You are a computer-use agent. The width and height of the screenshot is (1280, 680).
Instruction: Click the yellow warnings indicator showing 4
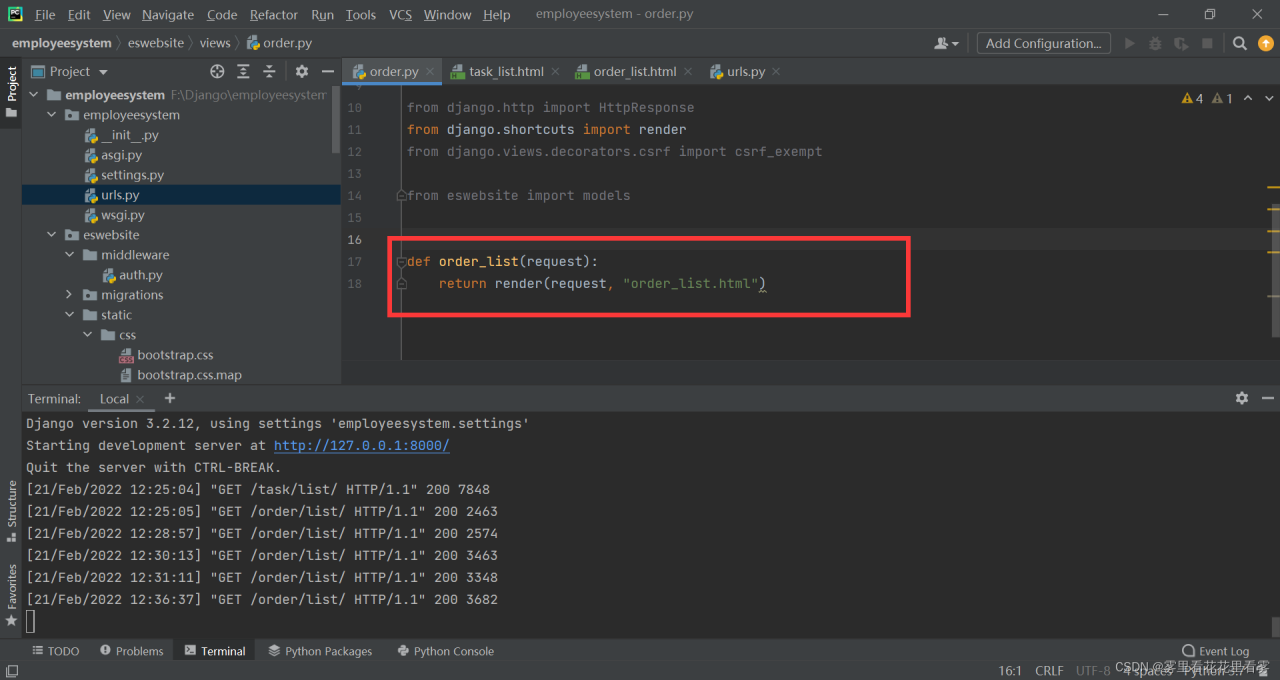1193,98
